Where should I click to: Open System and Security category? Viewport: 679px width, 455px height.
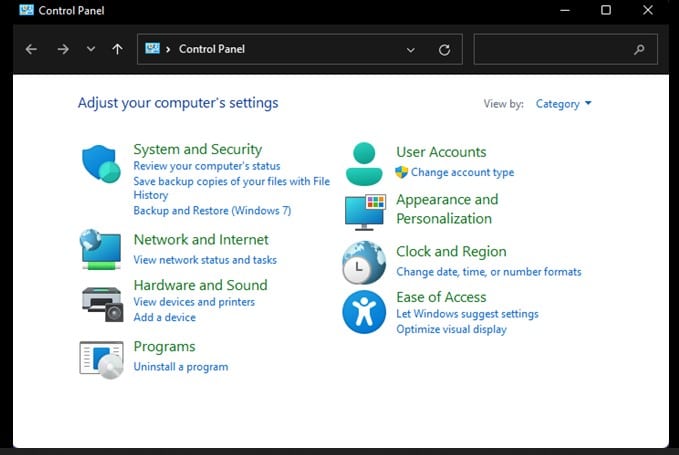(197, 149)
